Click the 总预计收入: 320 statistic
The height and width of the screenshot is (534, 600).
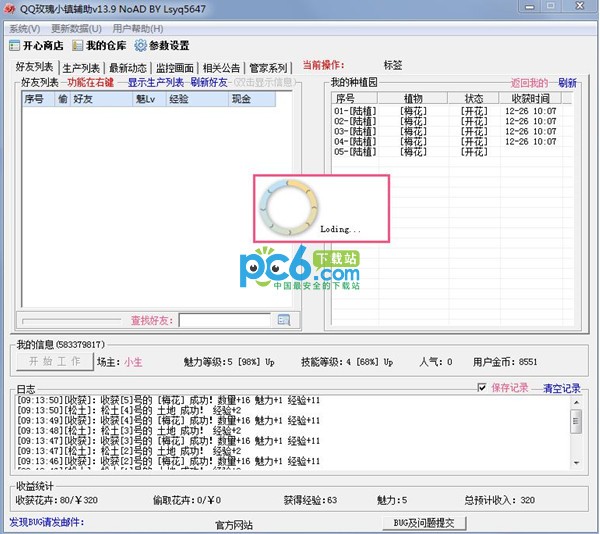pos(499,500)
